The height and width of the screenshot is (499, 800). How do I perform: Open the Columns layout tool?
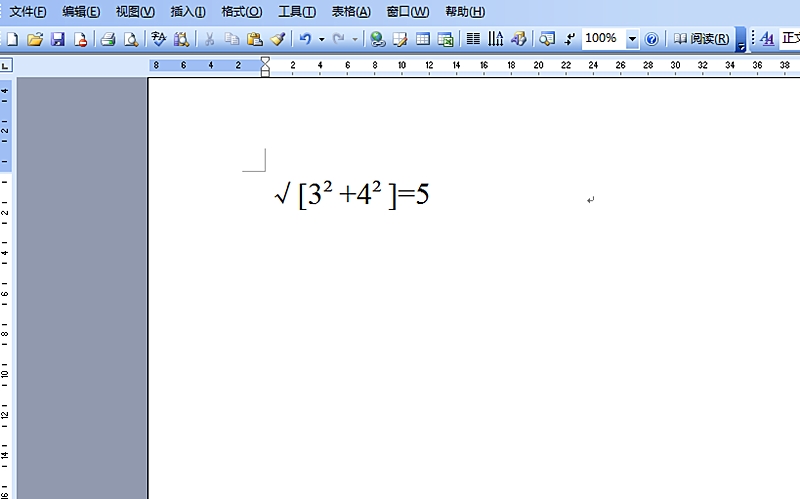tap(473, 39)
